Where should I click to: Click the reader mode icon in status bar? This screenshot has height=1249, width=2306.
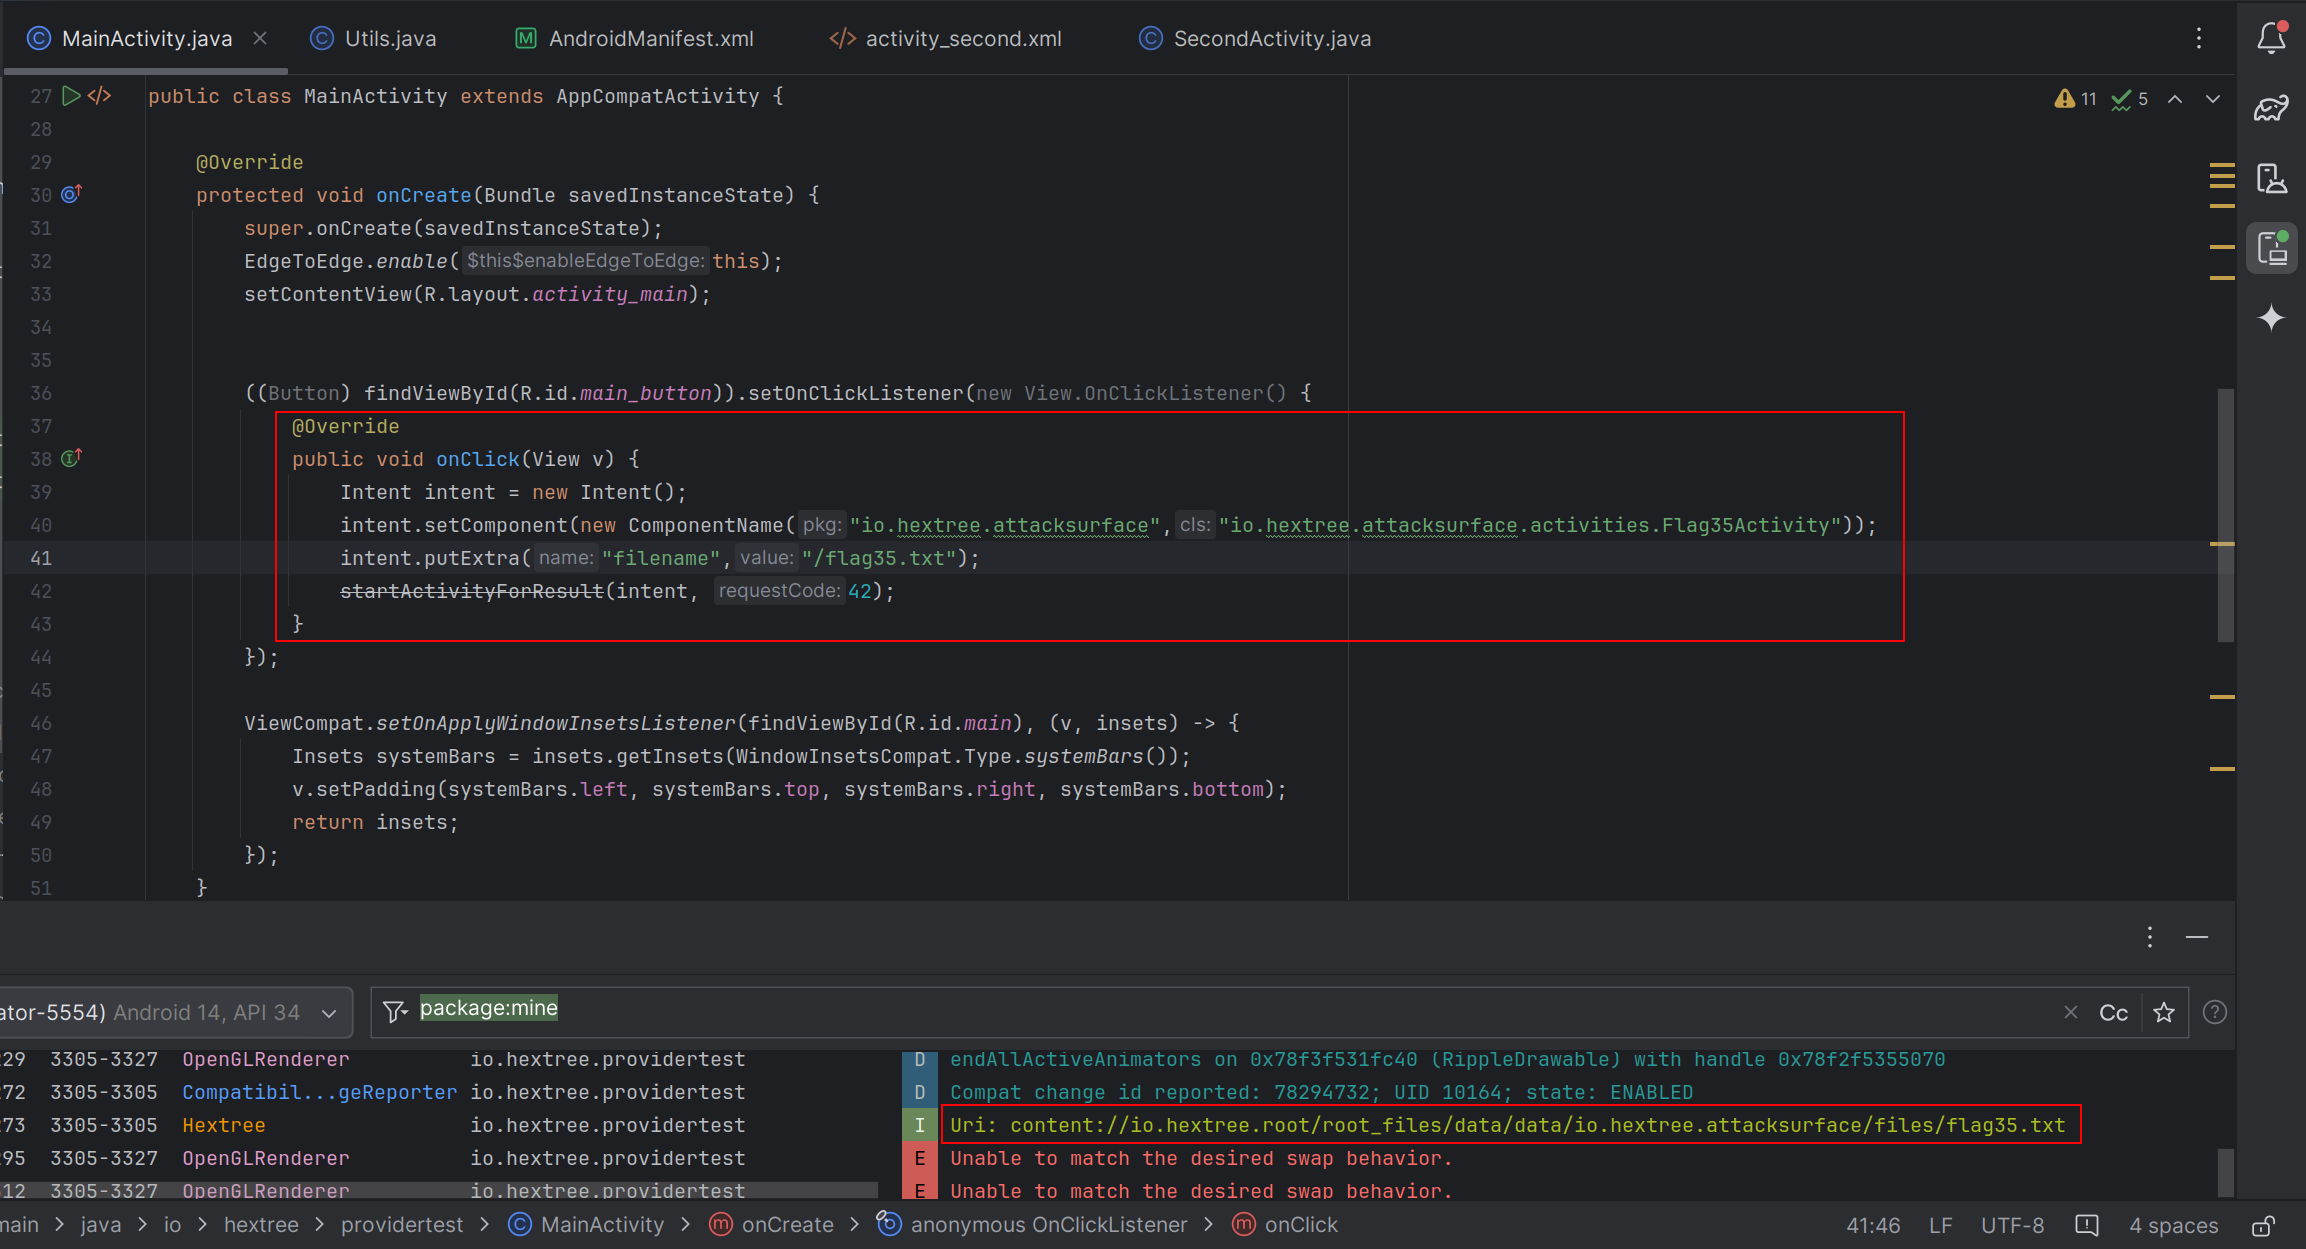(2087, 1225)
